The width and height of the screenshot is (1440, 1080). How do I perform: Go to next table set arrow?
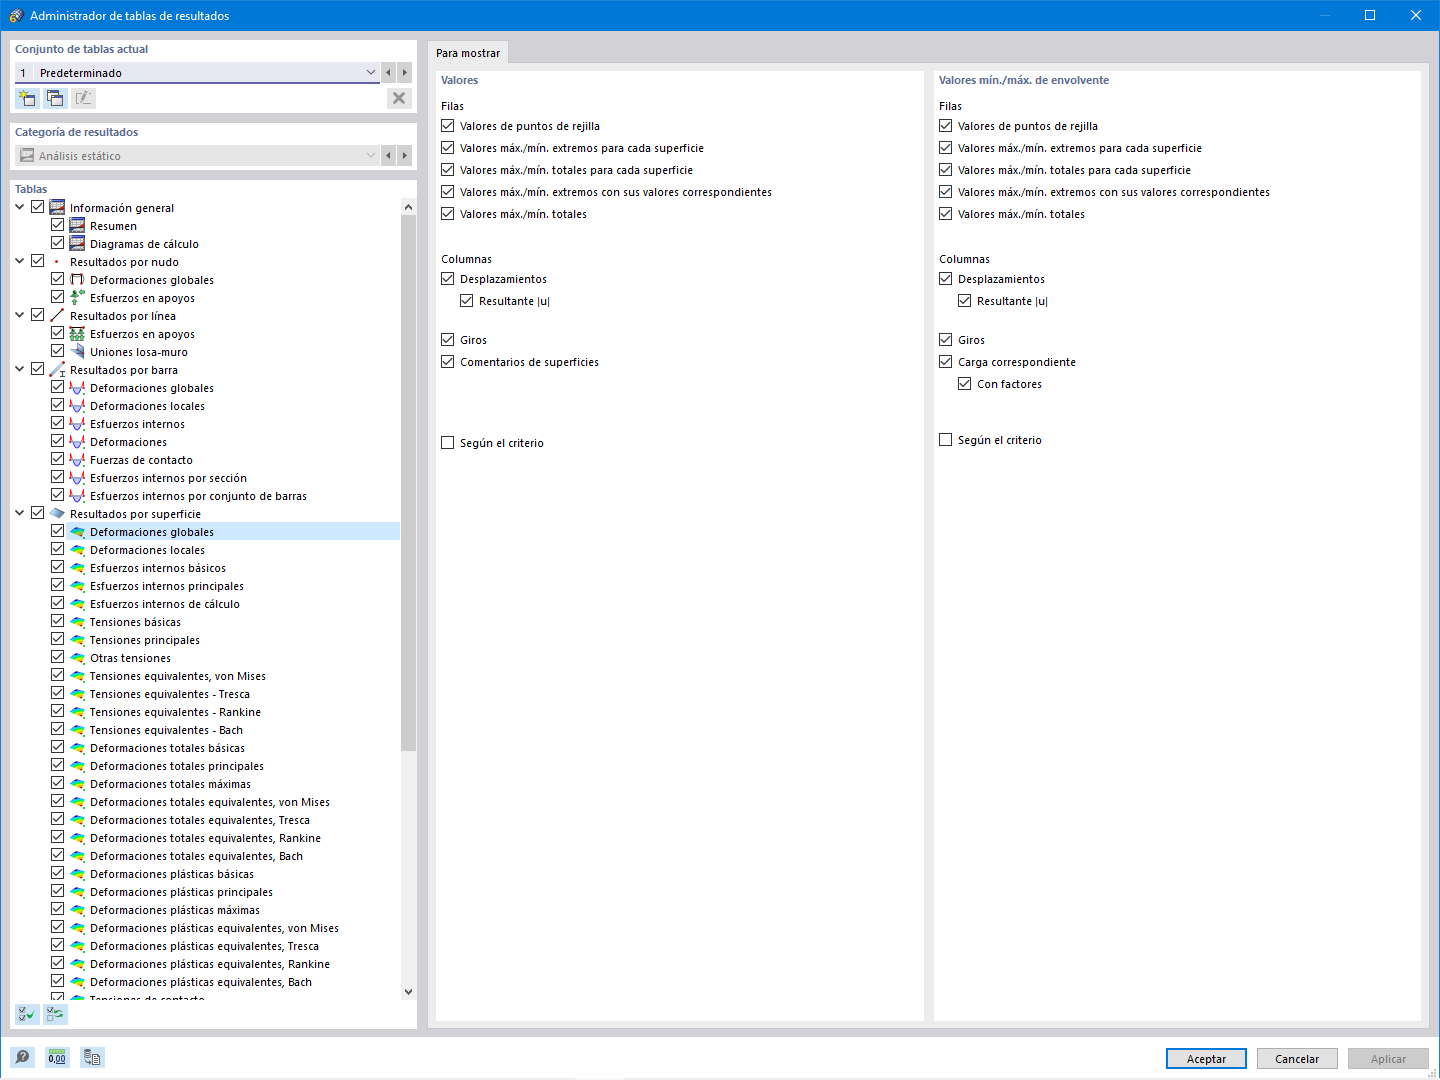[404, 72]
